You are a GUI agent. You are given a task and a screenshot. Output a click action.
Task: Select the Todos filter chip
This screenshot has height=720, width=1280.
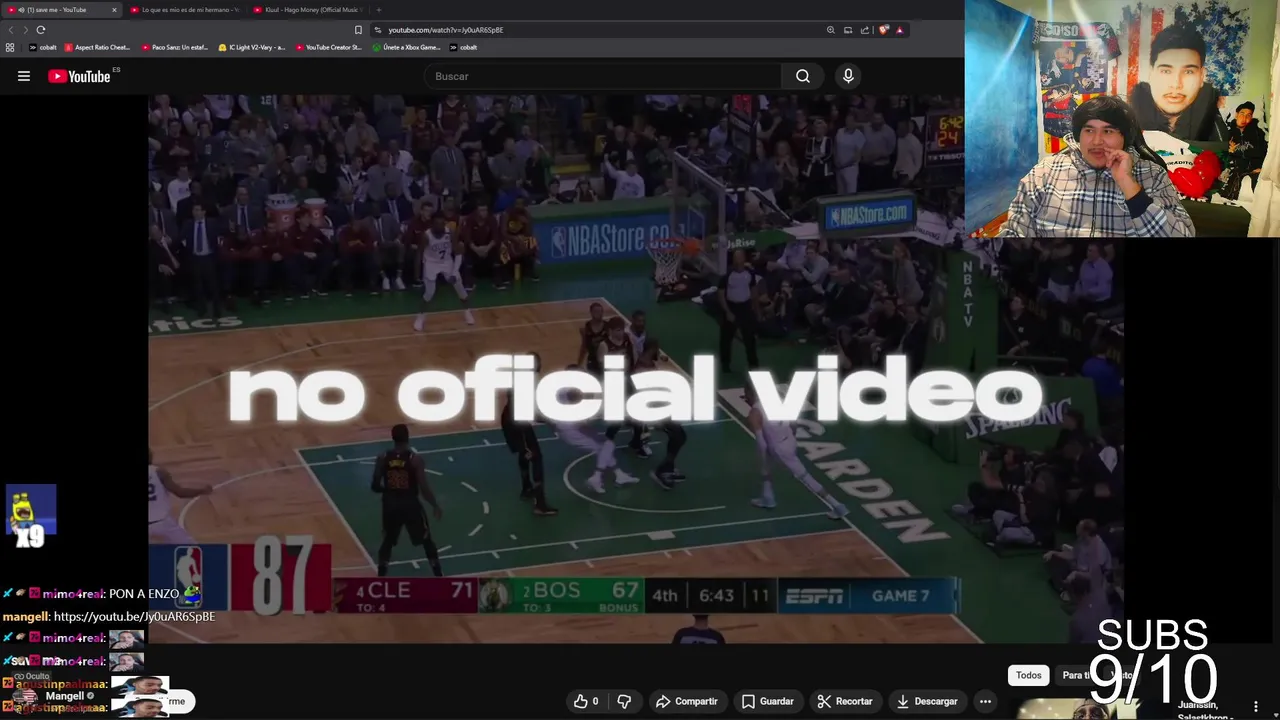tap(1029, 675)
